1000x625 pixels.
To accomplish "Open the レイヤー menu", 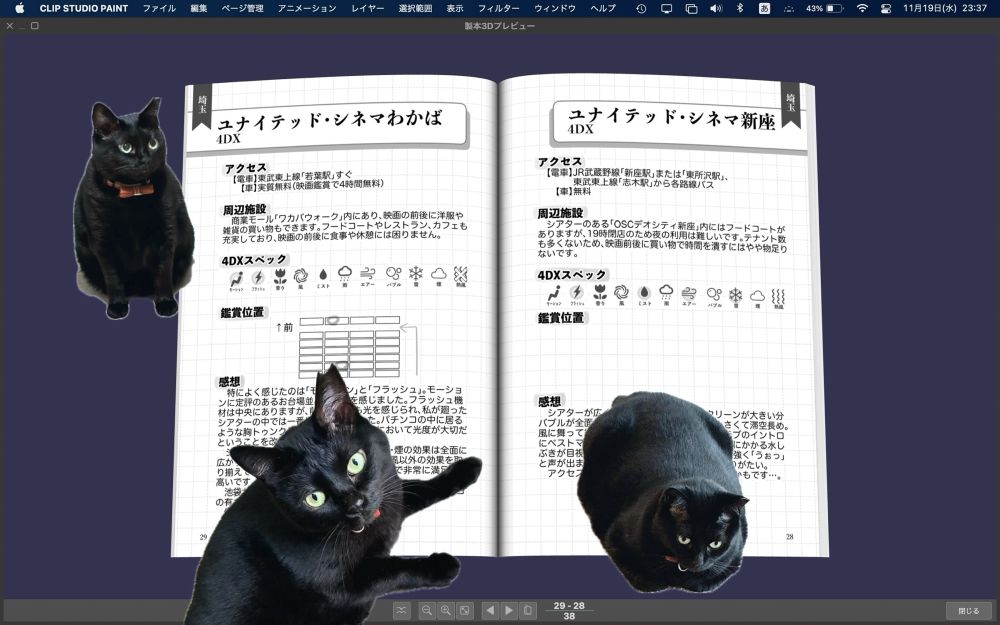I will point(367,8).
